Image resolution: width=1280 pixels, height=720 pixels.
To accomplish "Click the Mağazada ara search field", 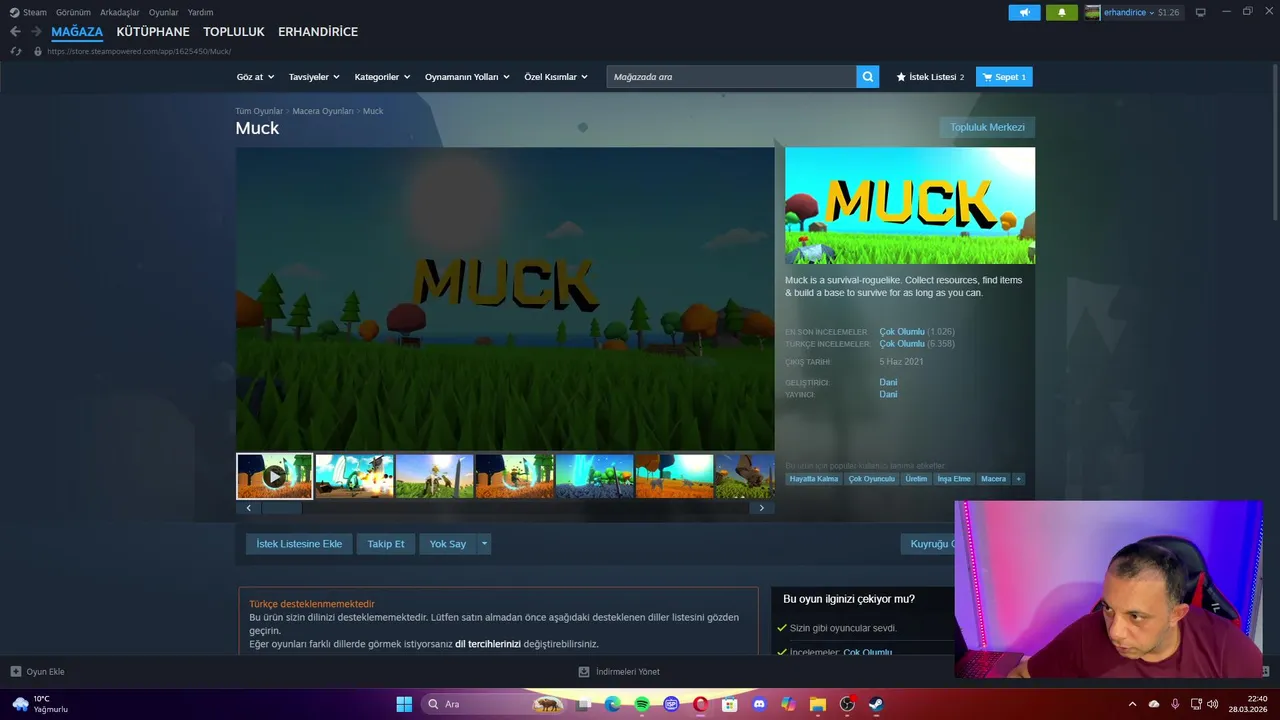I will pyautogui.click(x=731, y=77).
